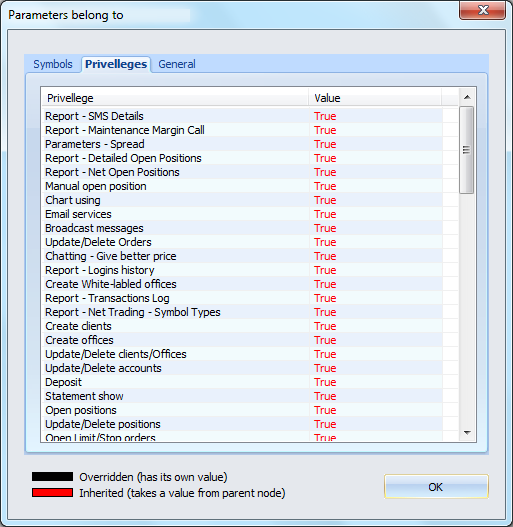
Task: Click the OK button
Action: coord(436,487)
